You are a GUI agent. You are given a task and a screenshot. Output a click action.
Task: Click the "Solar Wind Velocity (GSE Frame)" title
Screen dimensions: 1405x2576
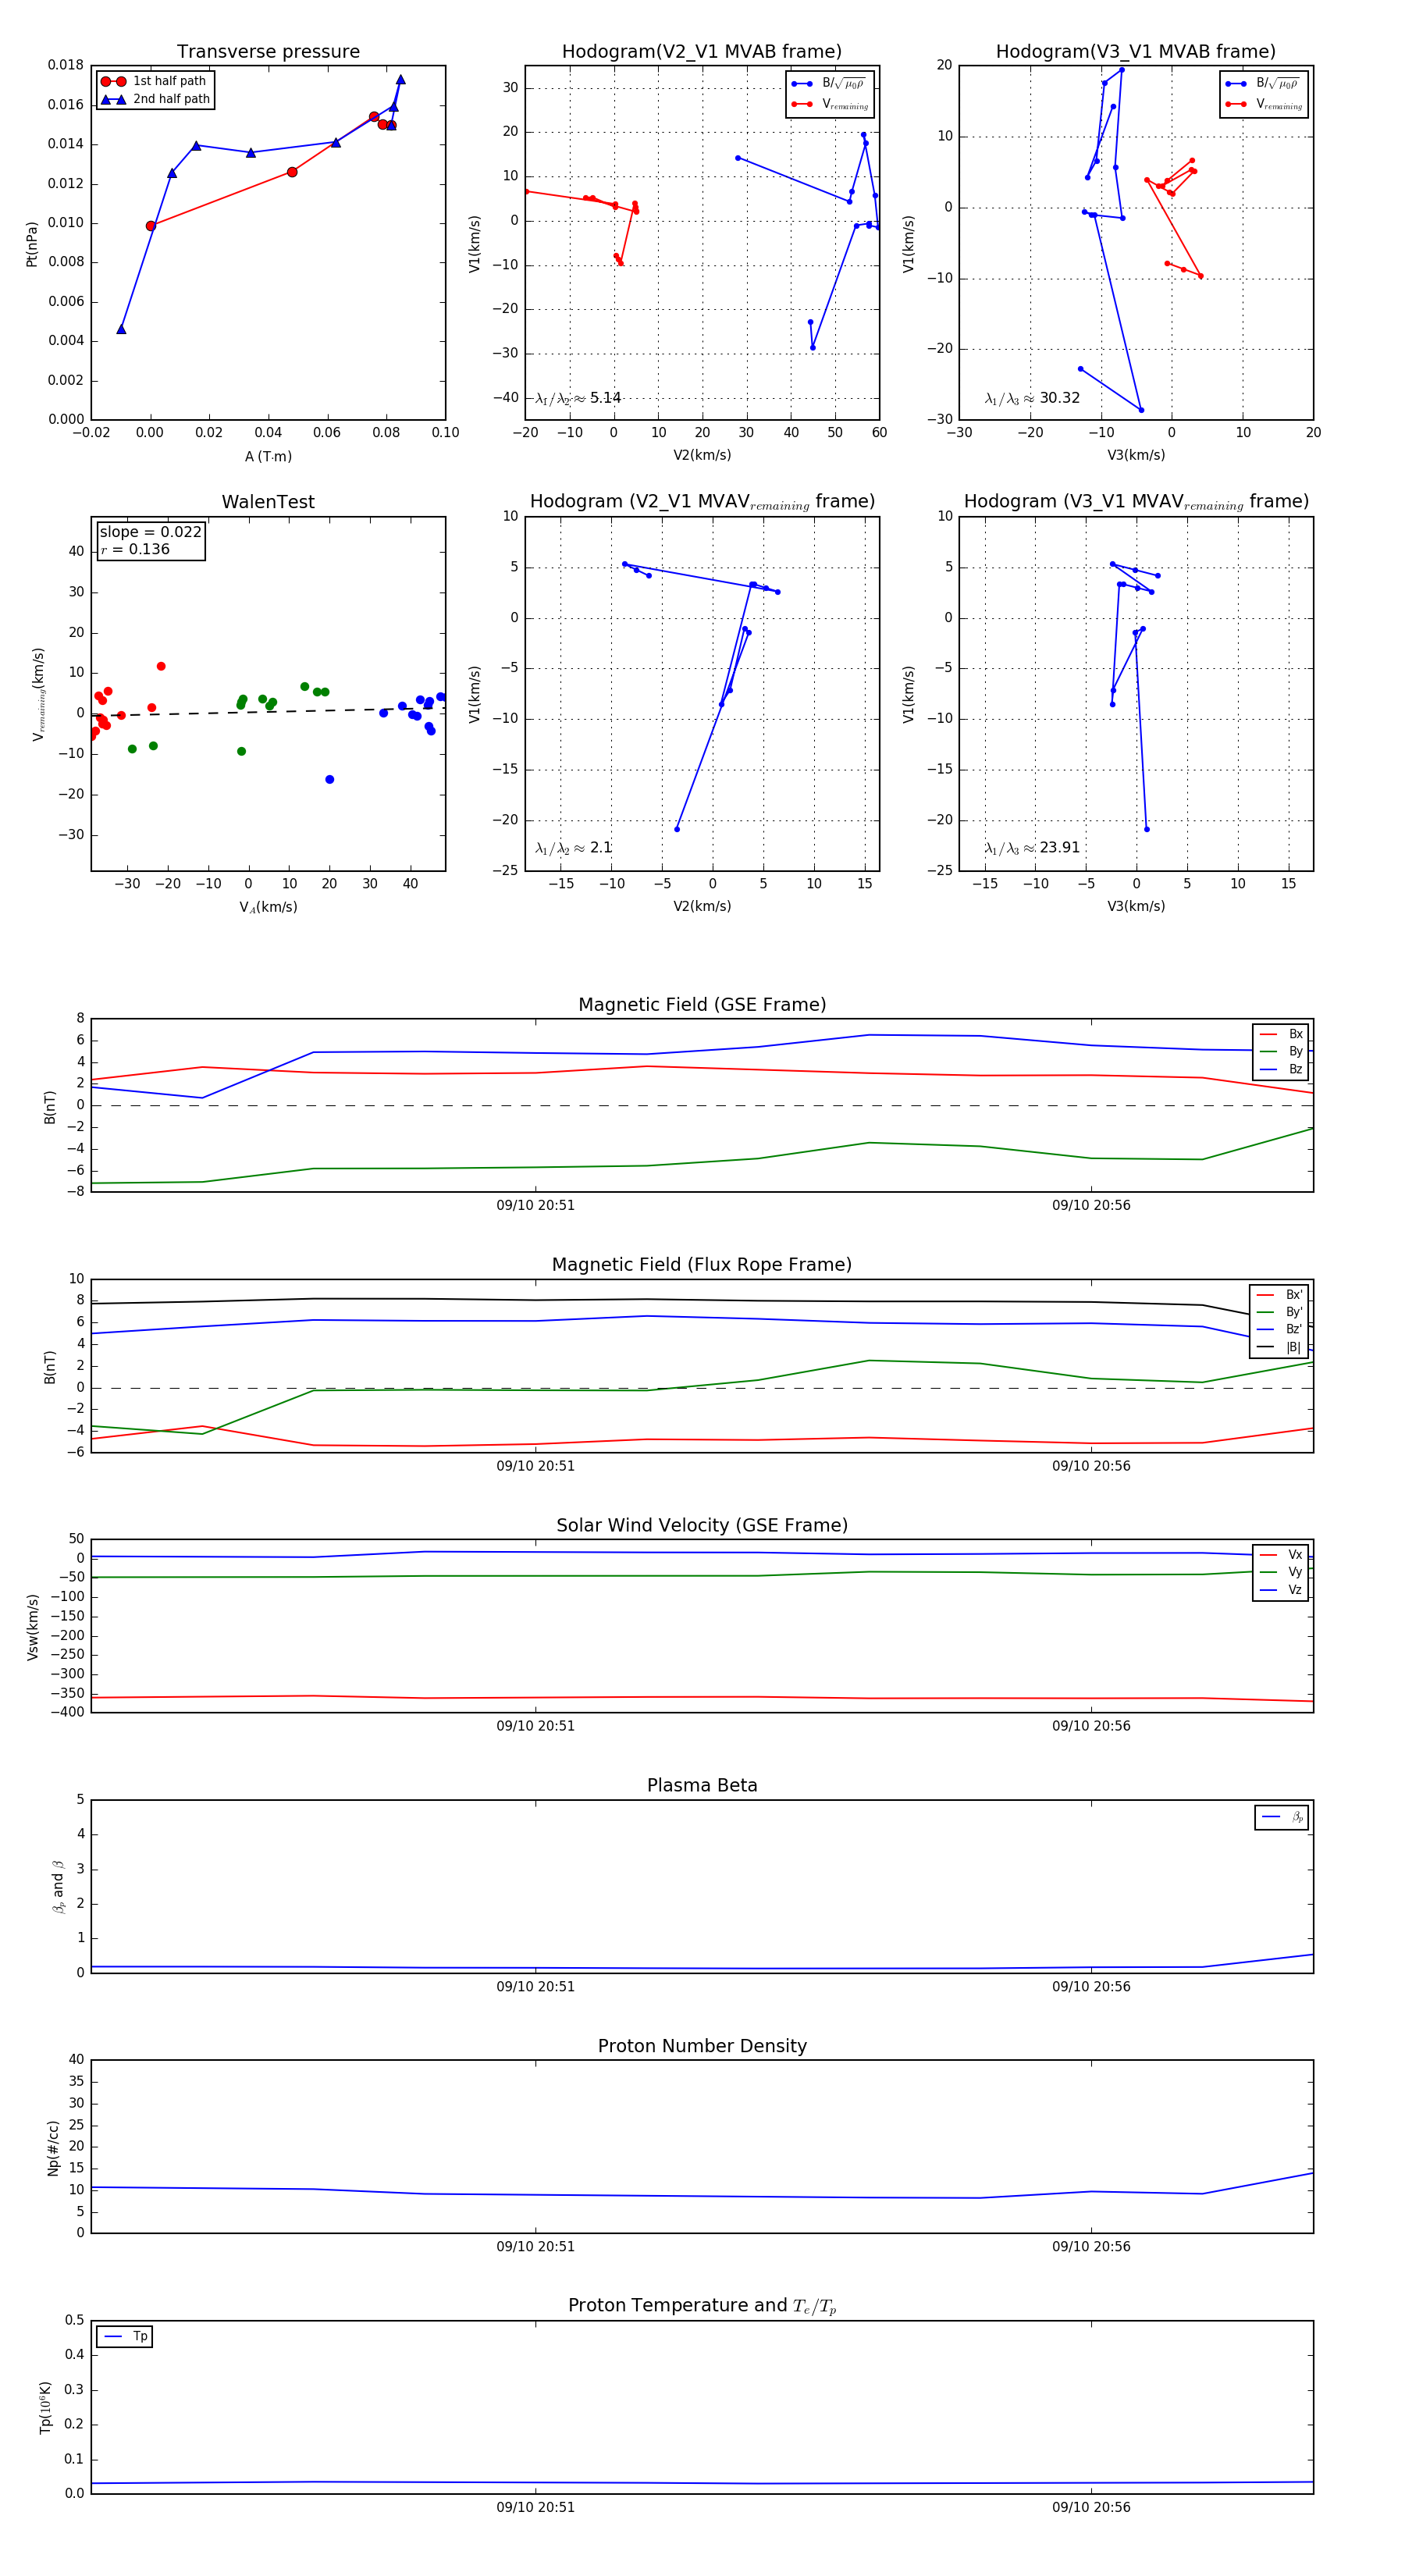pyautogui.click(x=702, y=1525)
